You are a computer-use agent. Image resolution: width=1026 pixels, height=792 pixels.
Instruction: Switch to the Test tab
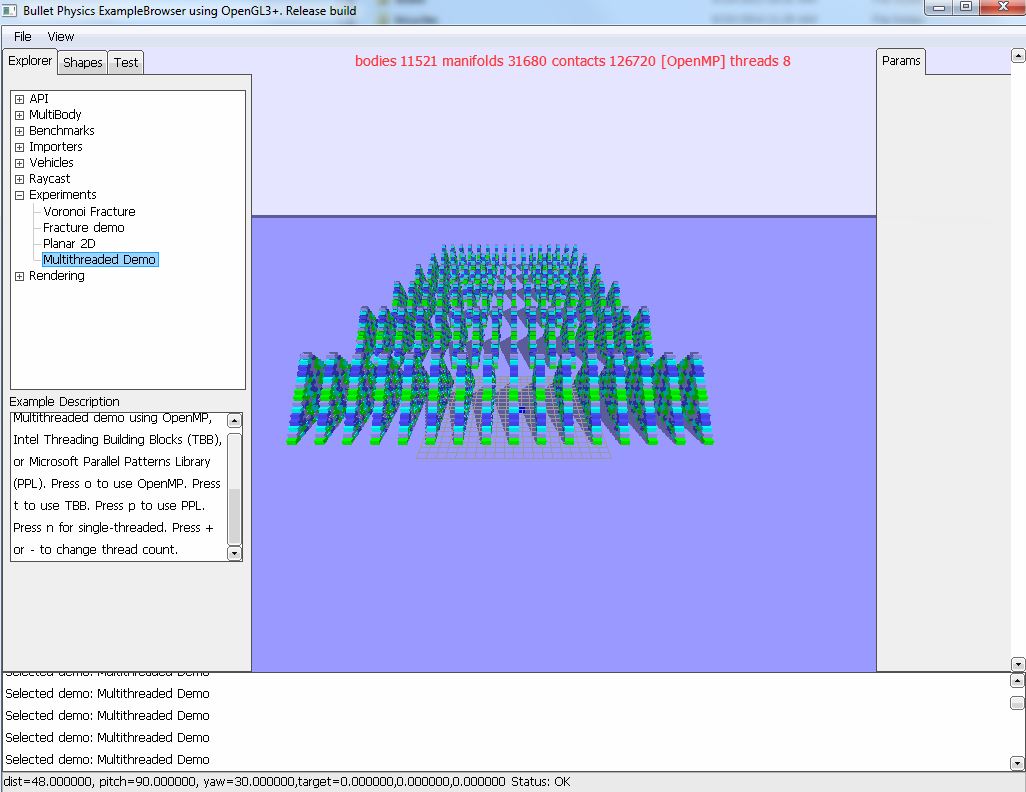point(126,63)
